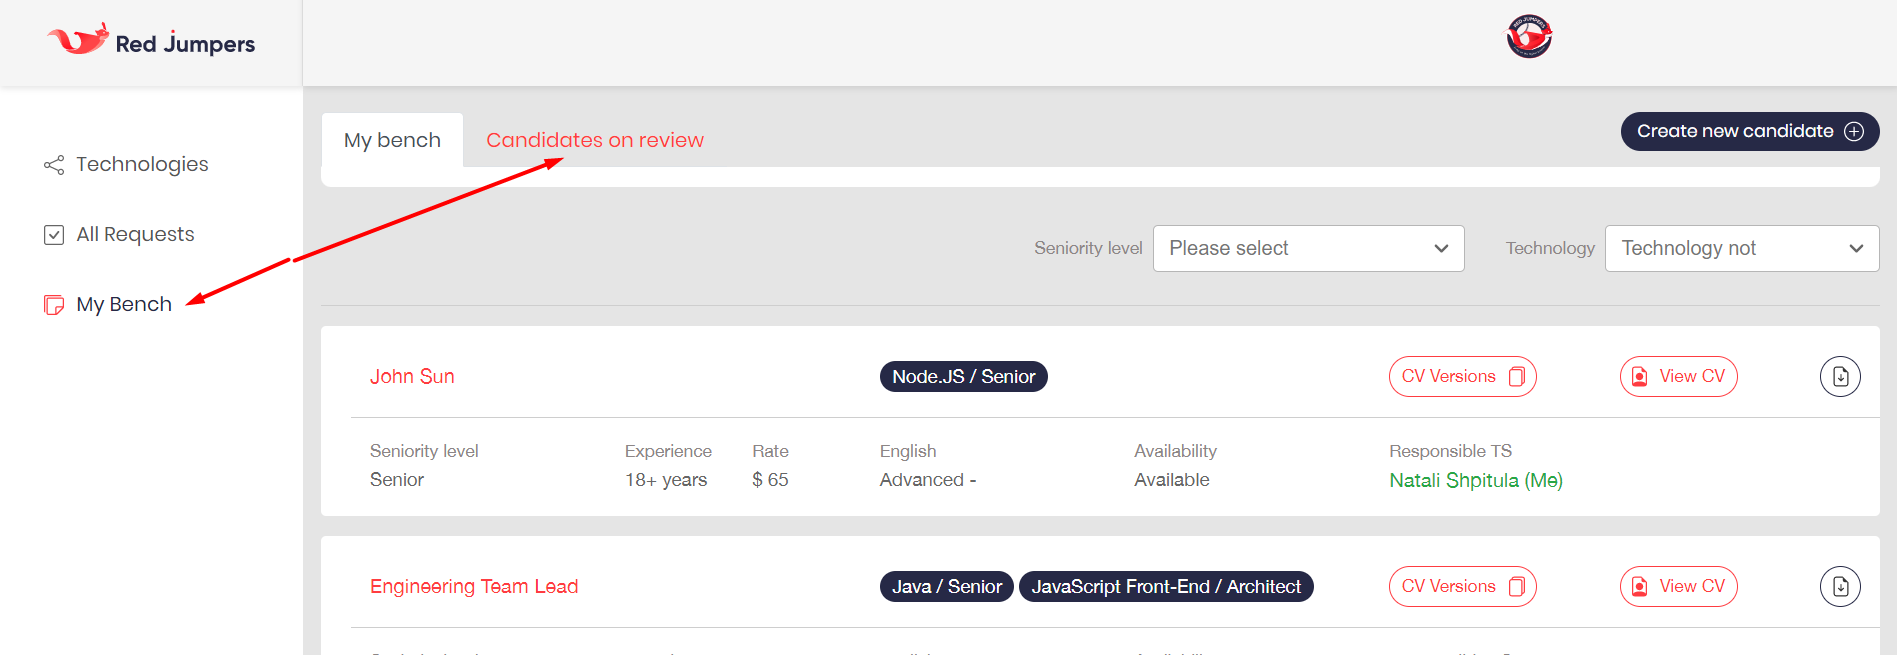Select the My bench tab
Viewport: 1897px width, 655px height.
point(392,140)
